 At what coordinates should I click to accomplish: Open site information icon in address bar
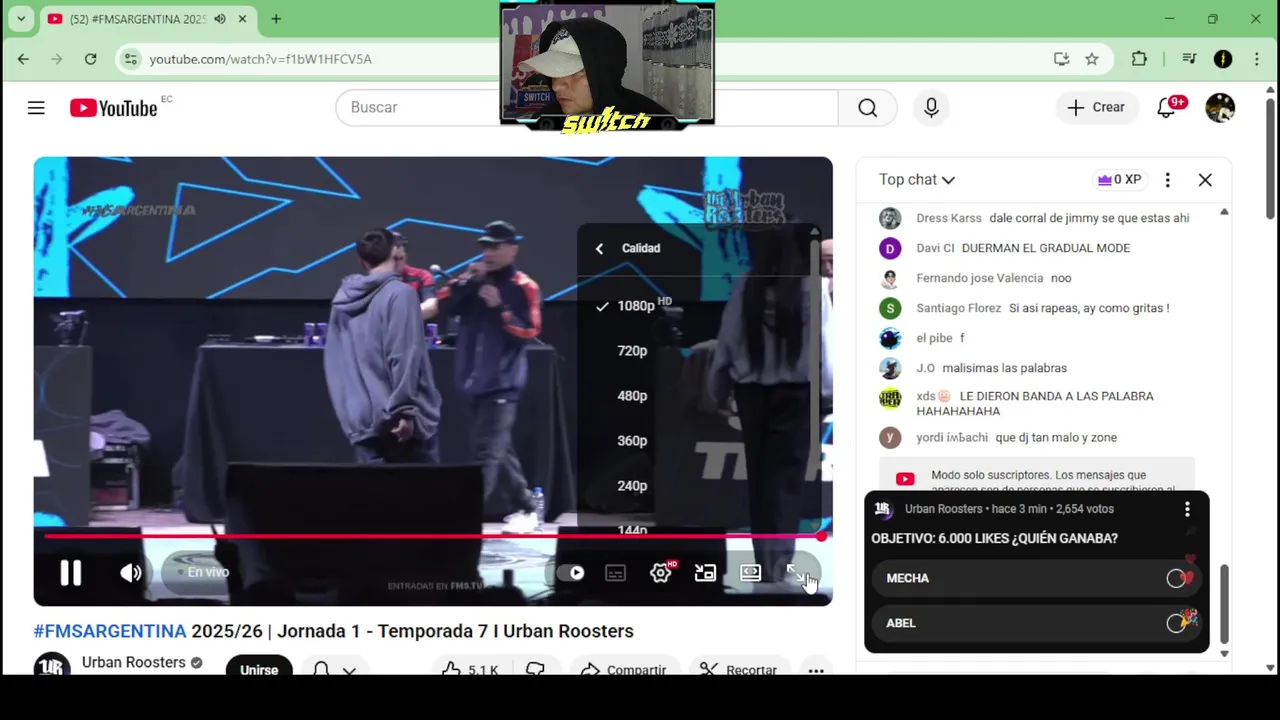tap(131, 59)
